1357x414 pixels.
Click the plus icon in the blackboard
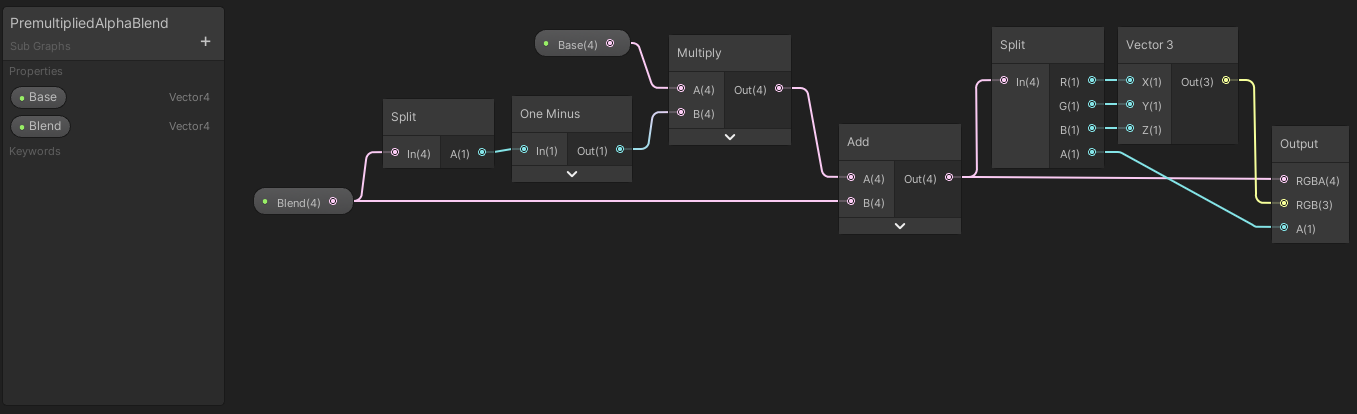tap(206, 41)
